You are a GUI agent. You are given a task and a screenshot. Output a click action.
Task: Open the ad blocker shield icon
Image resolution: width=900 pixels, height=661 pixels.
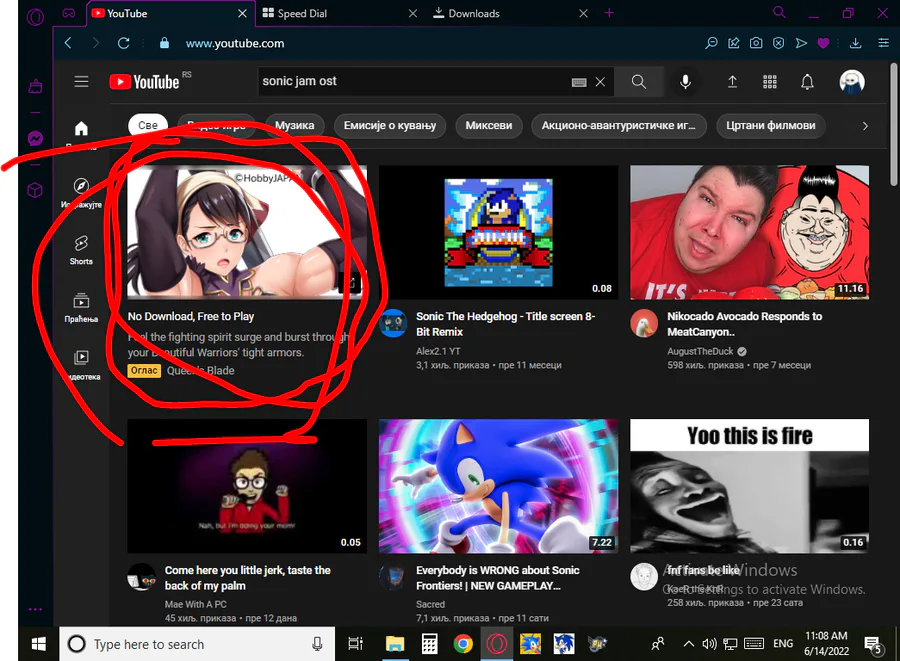click(778, 43)
